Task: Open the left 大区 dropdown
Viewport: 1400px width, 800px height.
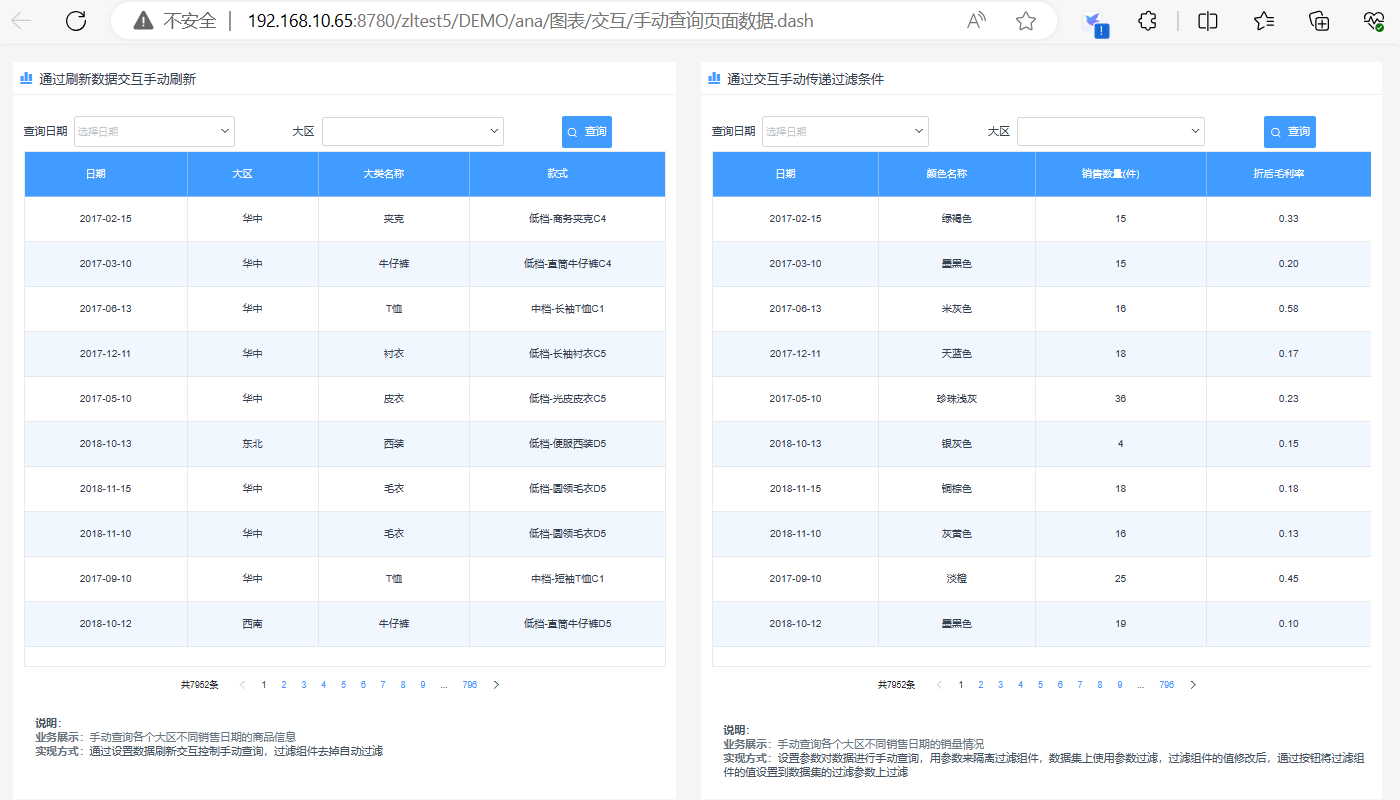Action: click(412, 131)
